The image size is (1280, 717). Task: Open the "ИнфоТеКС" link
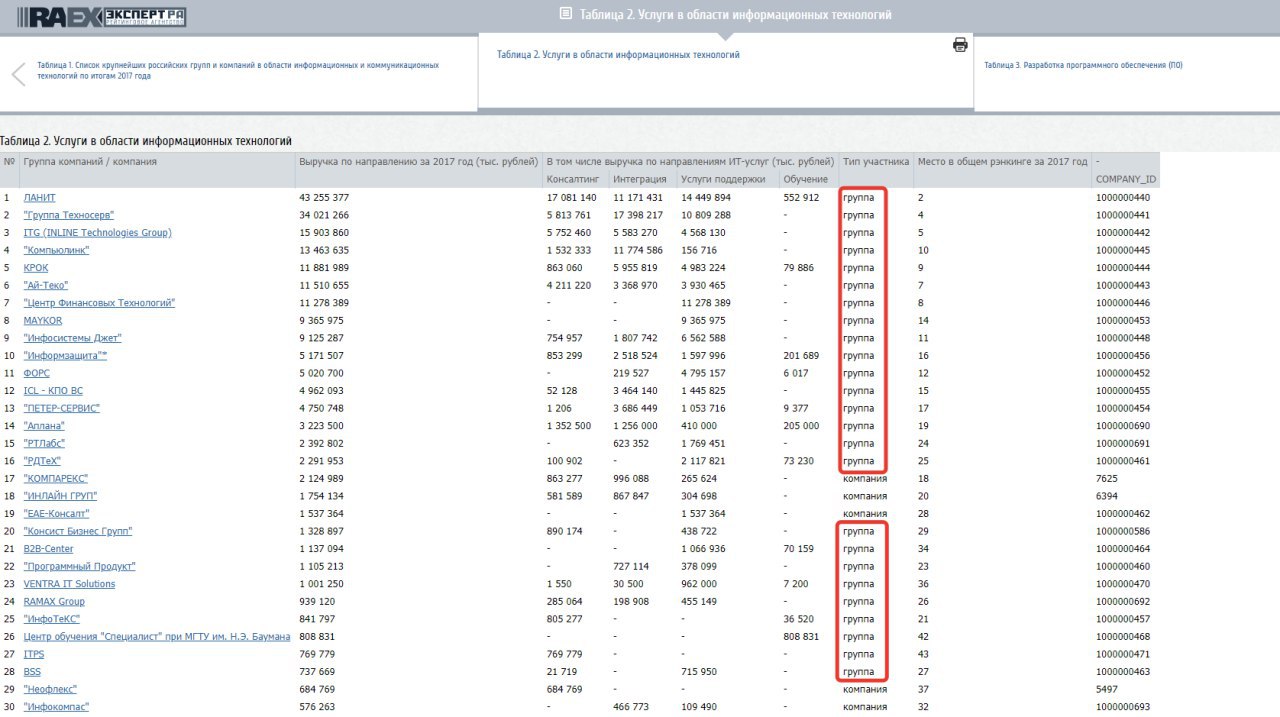pyautogui.click(x=52, y=619)
